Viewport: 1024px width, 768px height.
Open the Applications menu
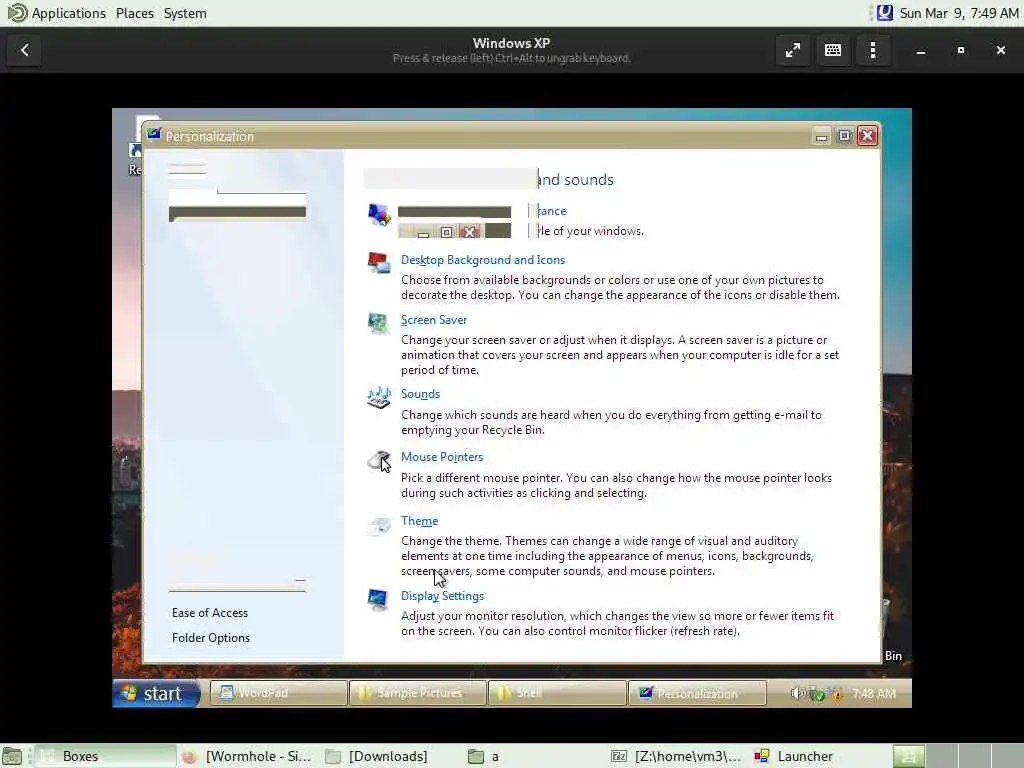tap(69, 13)
